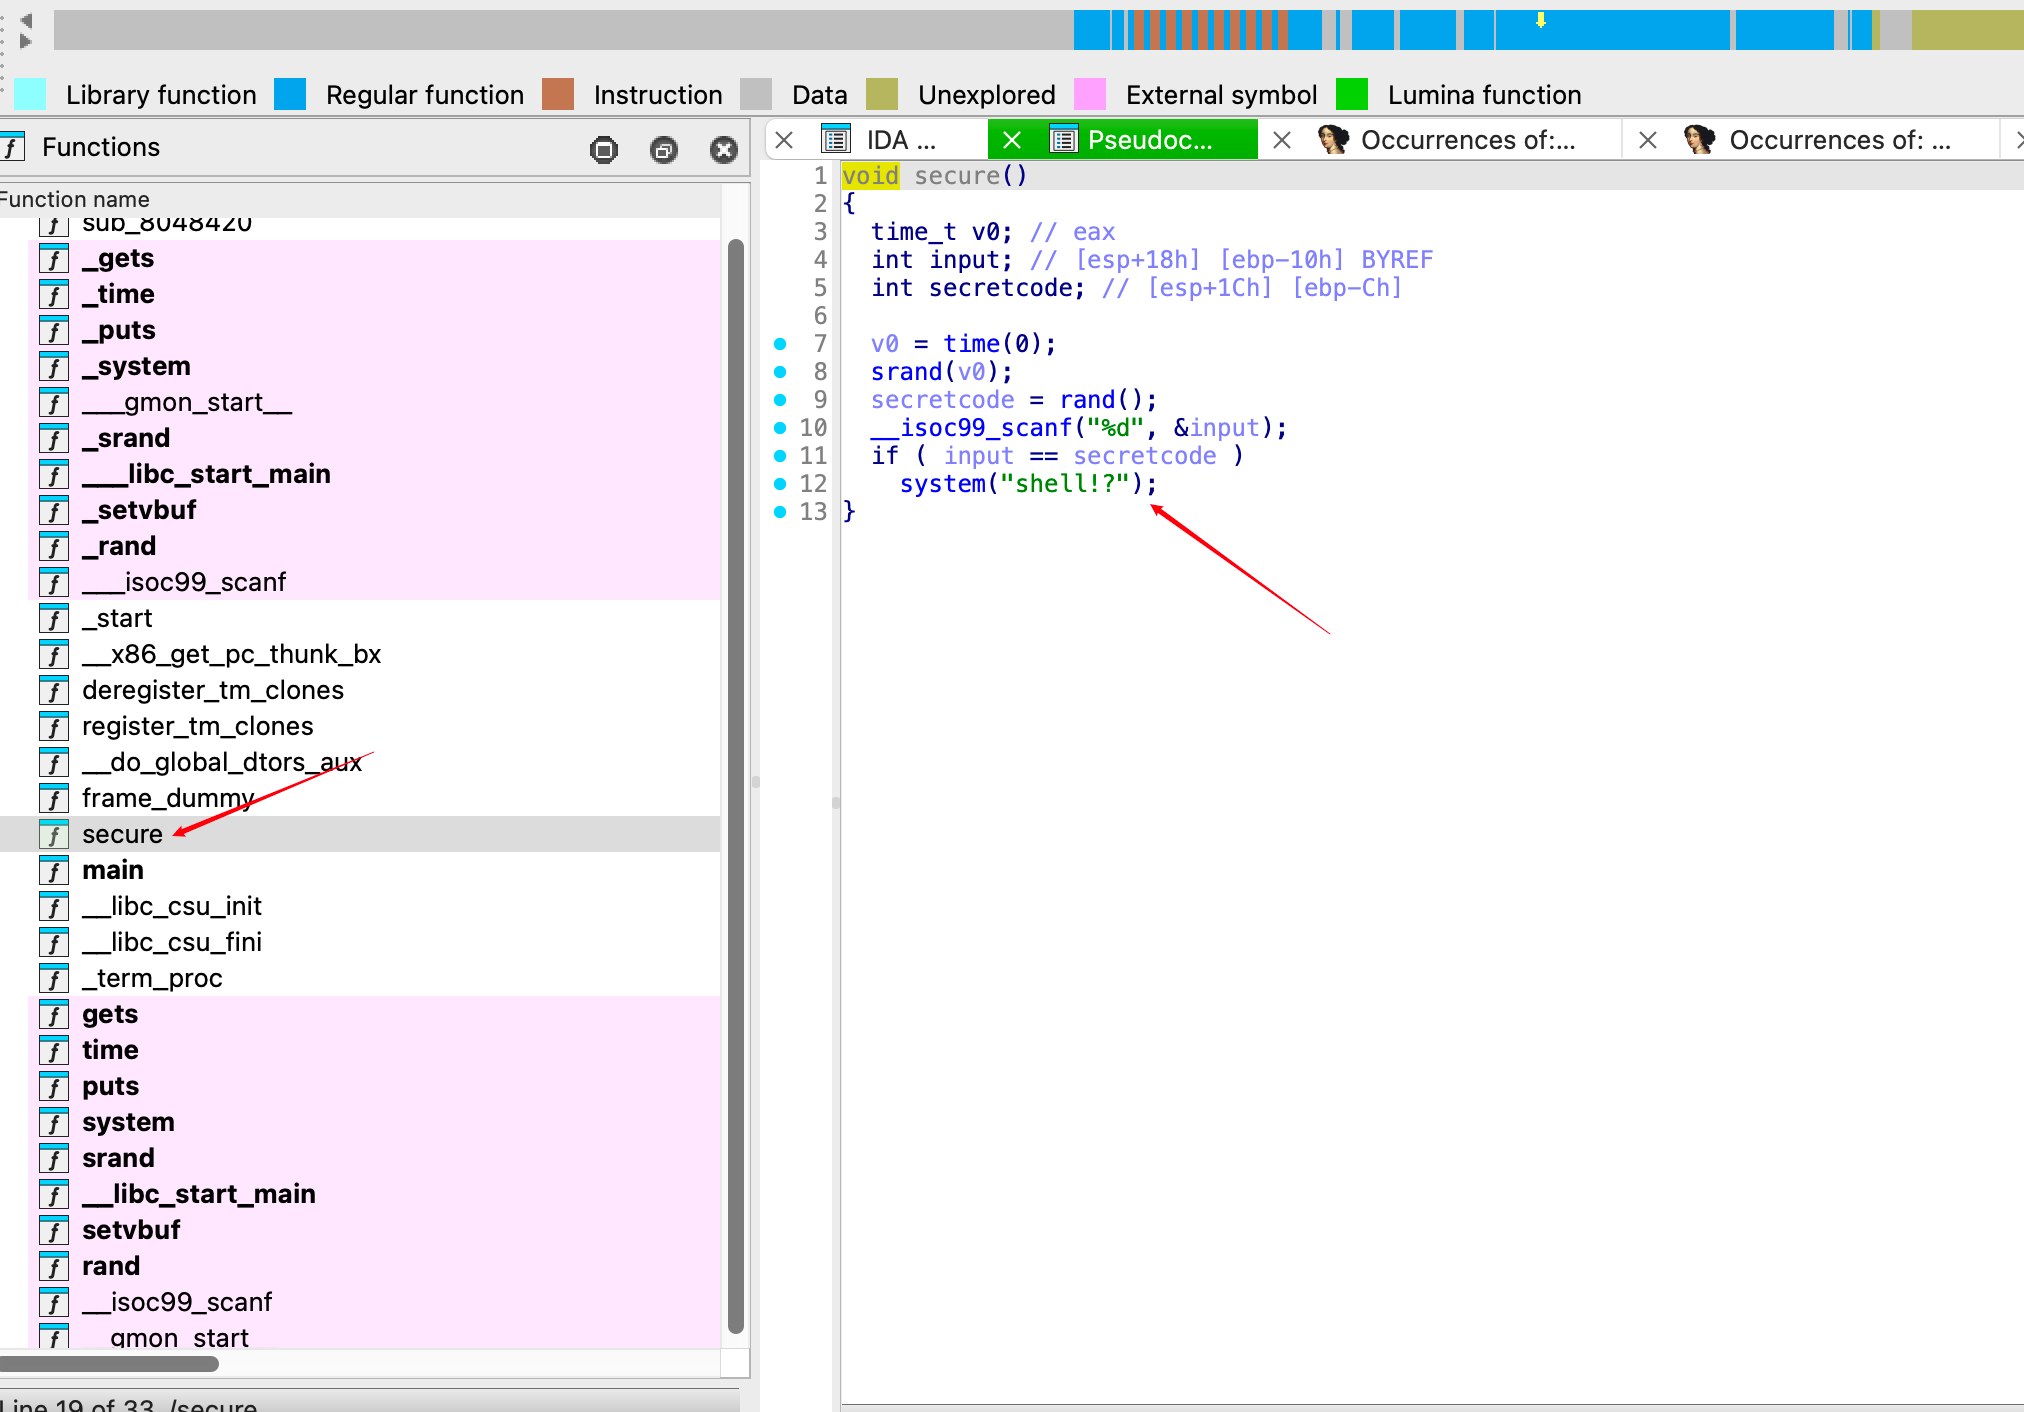Close the Functions panel with its X icon
Screen dimensions: 2024x1412
pos(723,150)
